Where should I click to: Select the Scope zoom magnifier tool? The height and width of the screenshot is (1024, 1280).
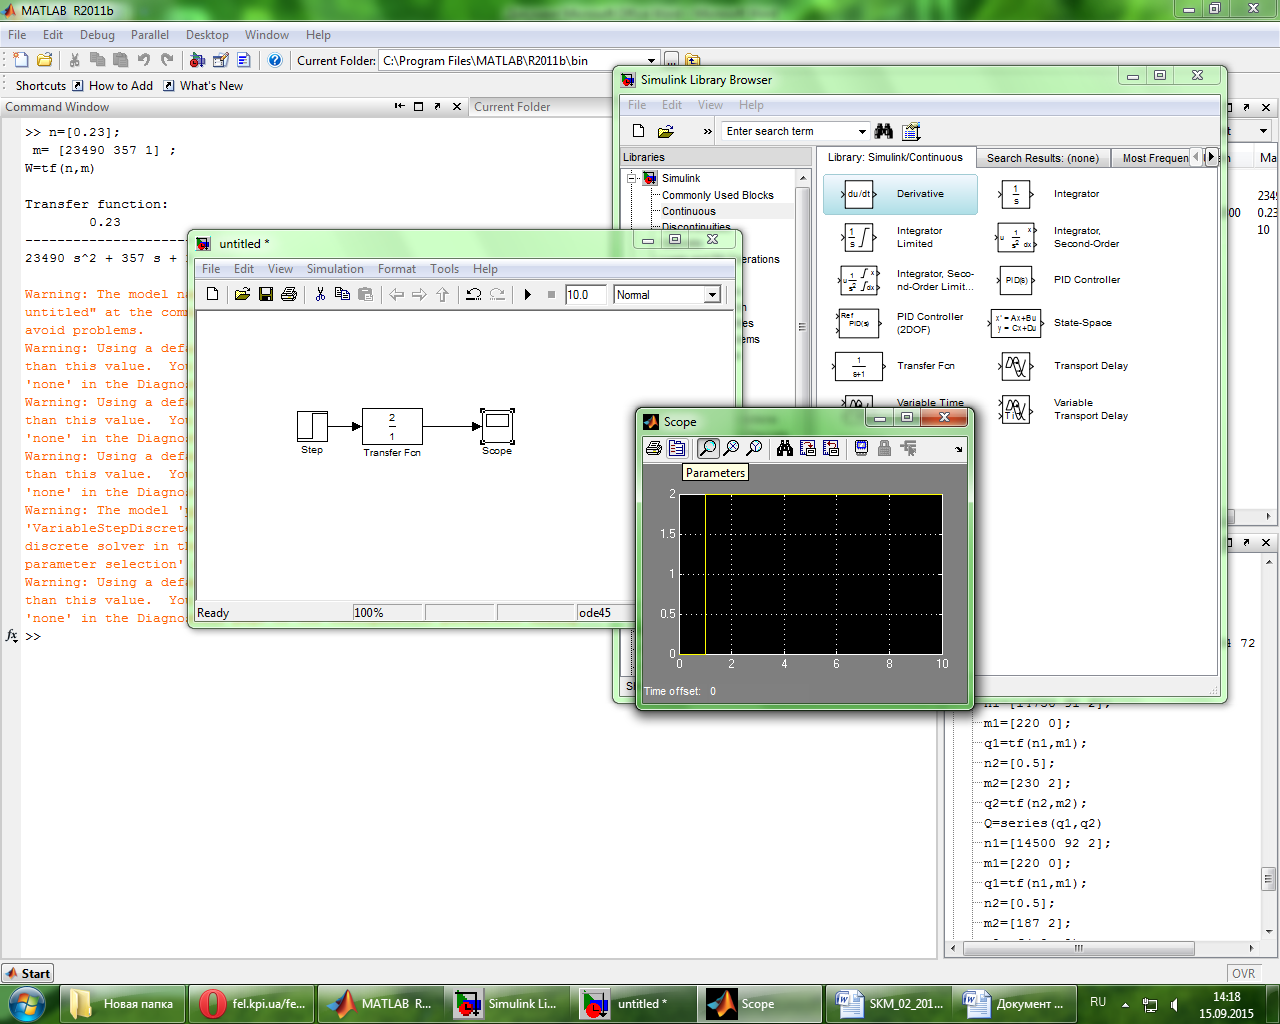(x=708, y=448)
